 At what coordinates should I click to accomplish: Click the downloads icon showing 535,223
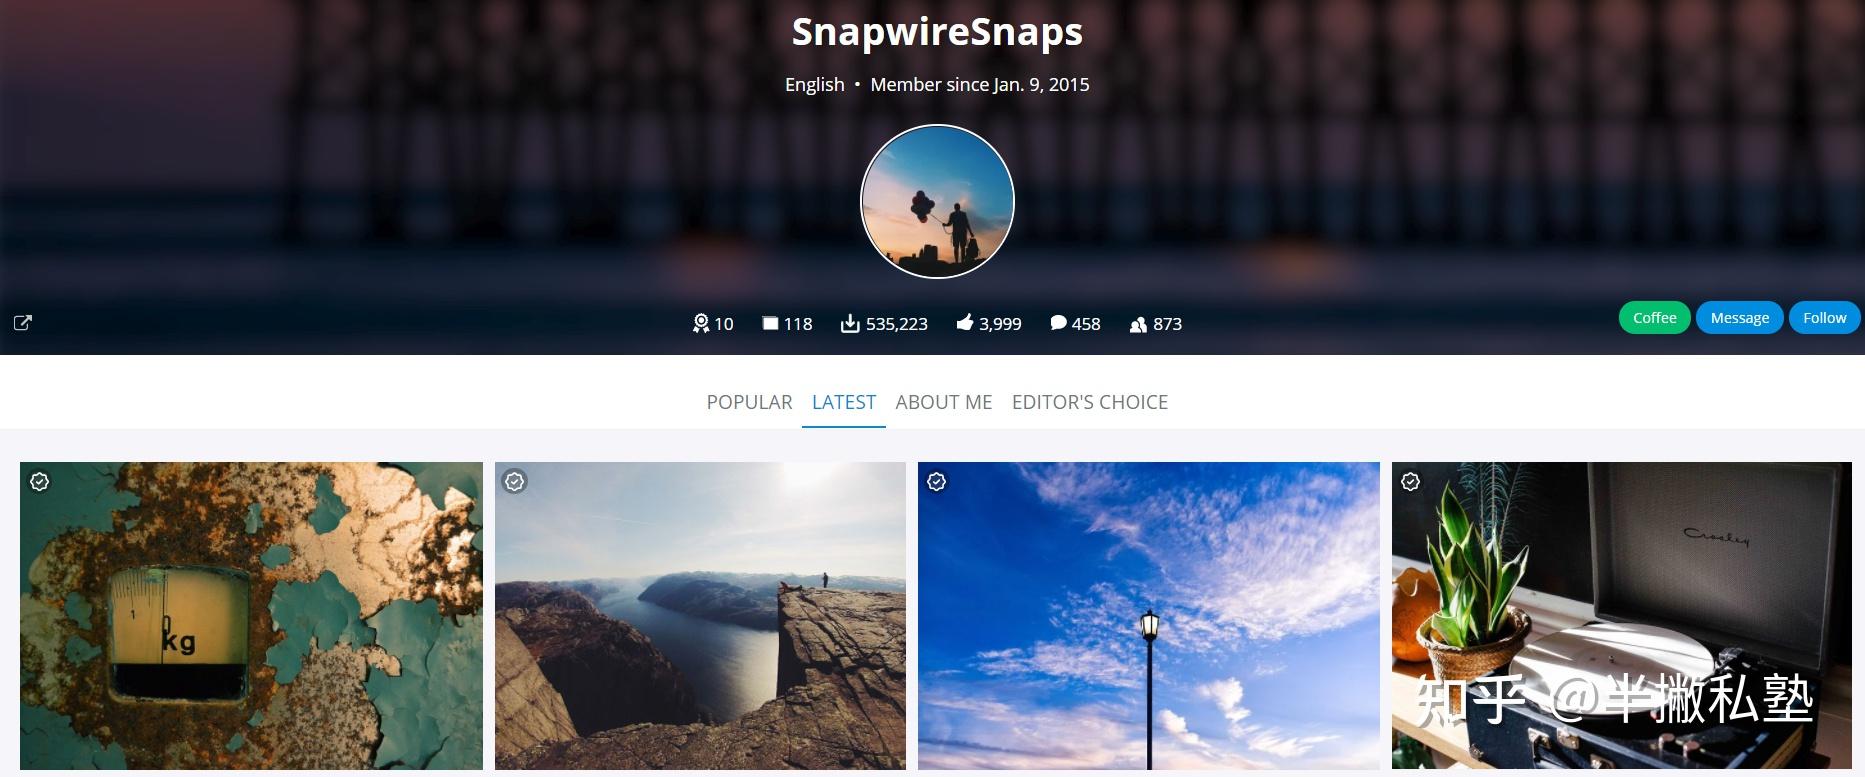(x=850, y=323)
